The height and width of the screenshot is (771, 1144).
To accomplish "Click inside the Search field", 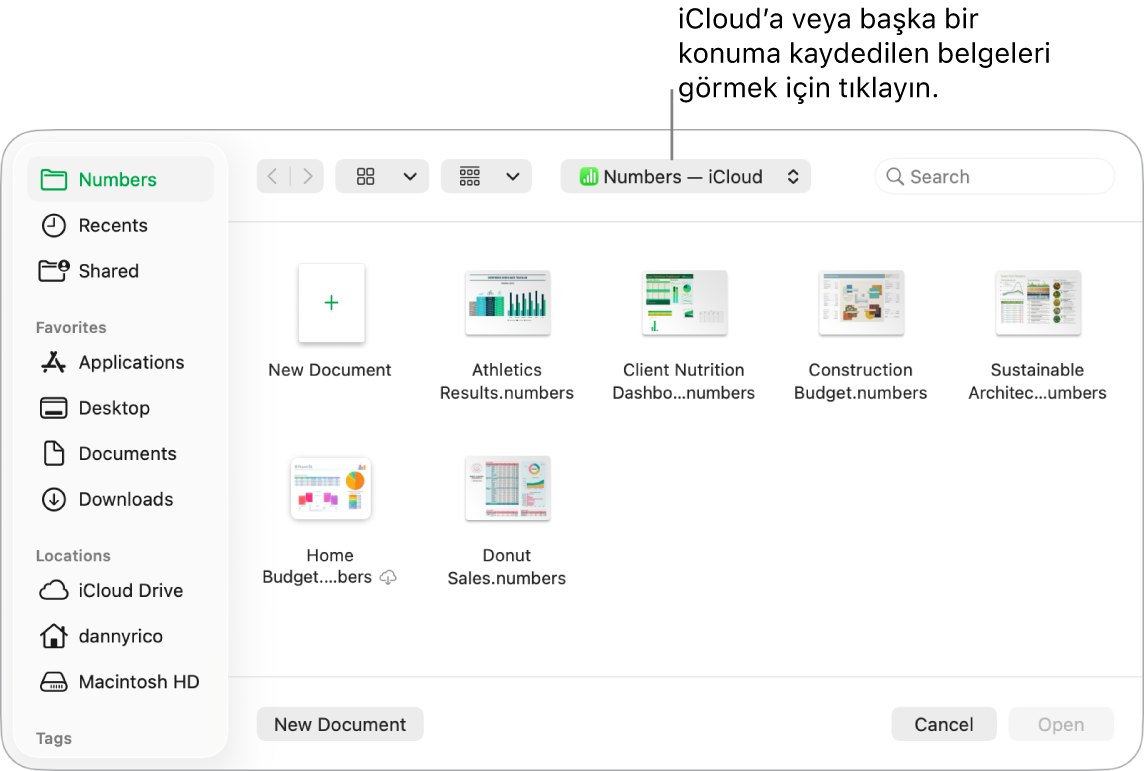I will pos(994,176).
